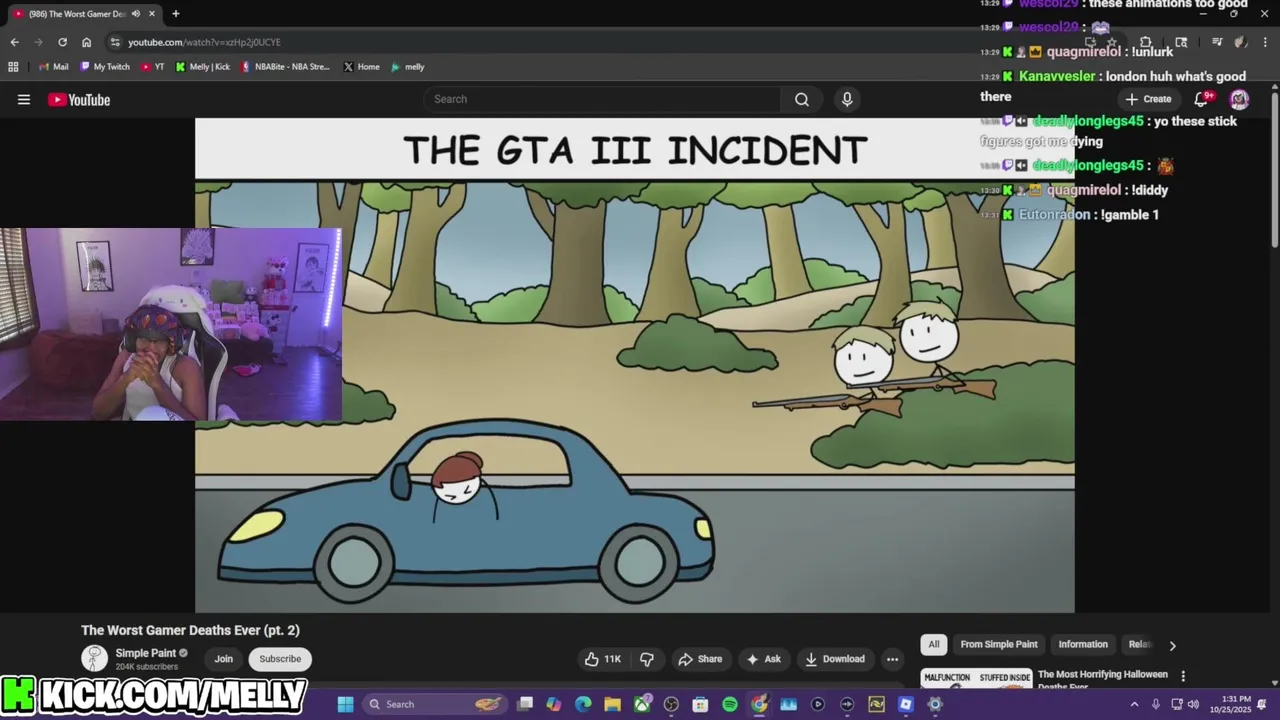Dislike the video with the thumbs-down icon
This screenshot has width=1280, height=720.
click(647, 659)
